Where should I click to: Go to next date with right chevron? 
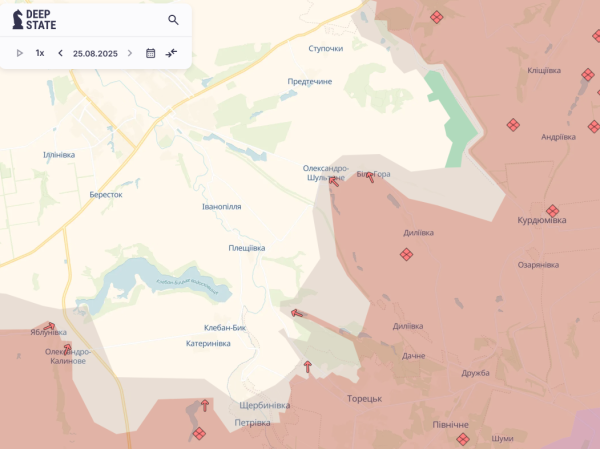tap(130, 53)
